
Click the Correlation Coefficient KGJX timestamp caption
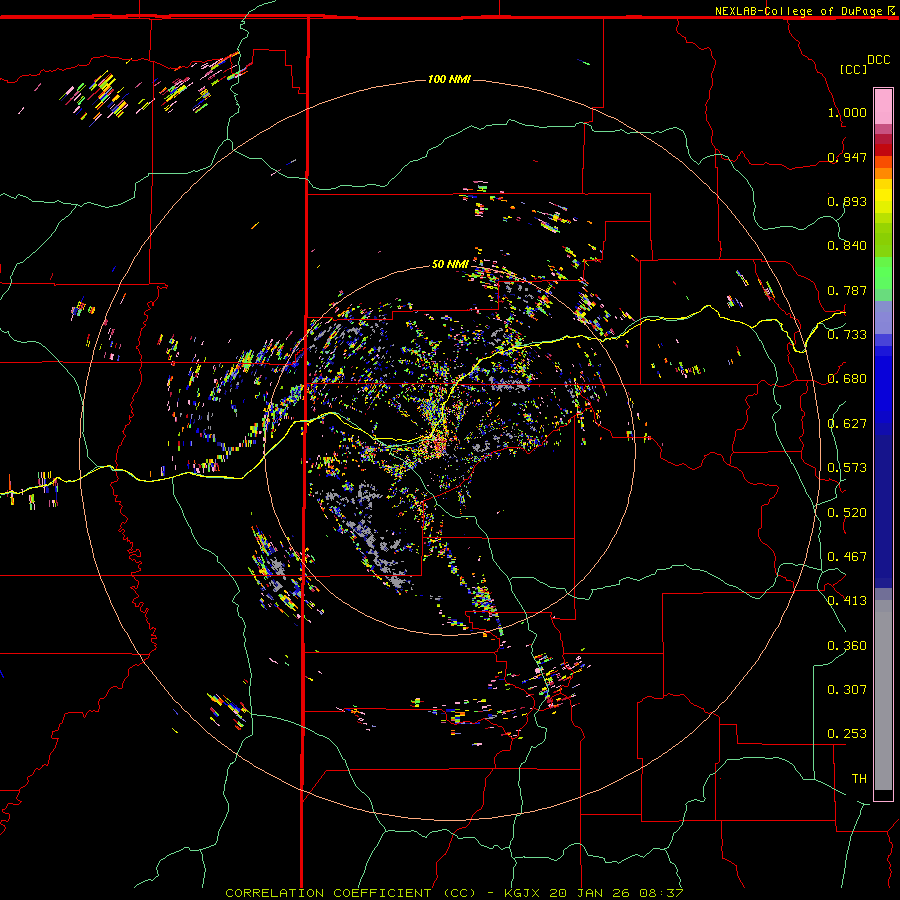pyautogui.click(x=454, y=893)
